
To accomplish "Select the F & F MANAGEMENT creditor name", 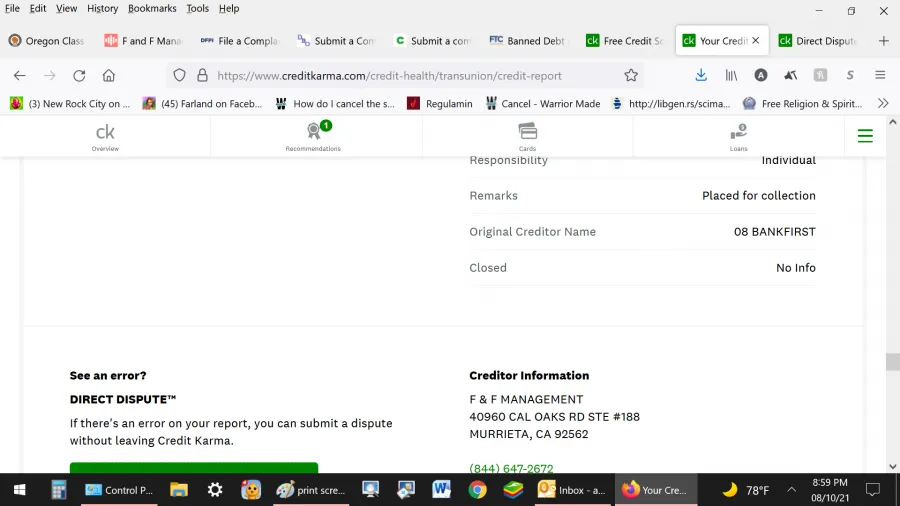I will point(526,399).
